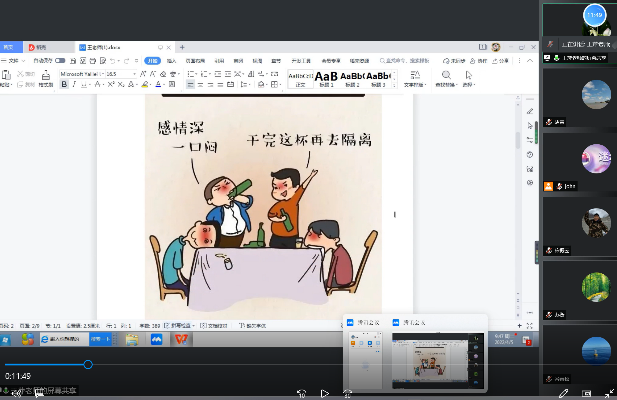Click the pen tool in right sidebar
Image resolution: width=617 pixels, height=400 pixels.
[530, 110]
